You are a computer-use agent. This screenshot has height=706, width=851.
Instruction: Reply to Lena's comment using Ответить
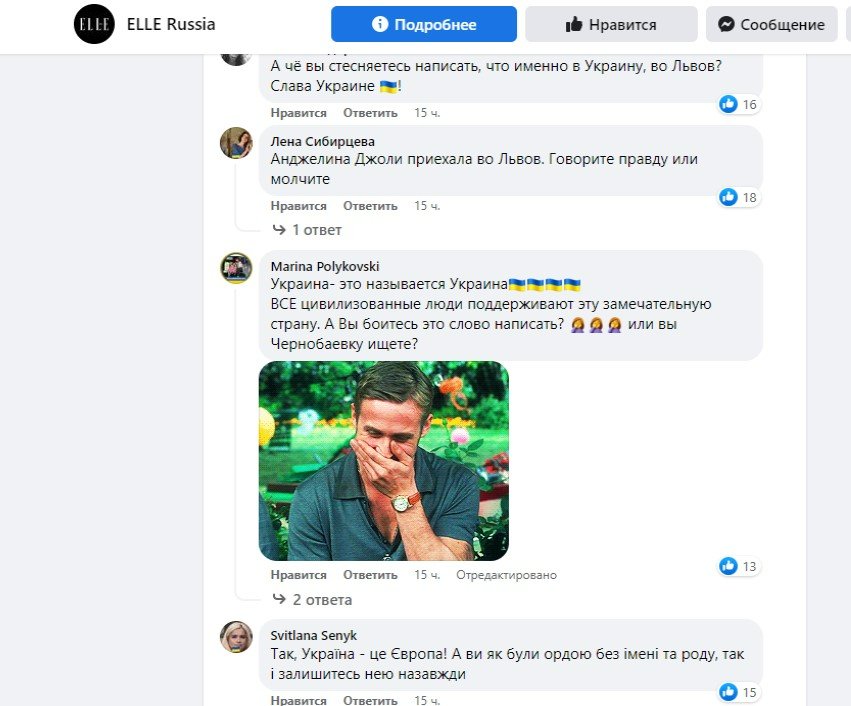369,205
